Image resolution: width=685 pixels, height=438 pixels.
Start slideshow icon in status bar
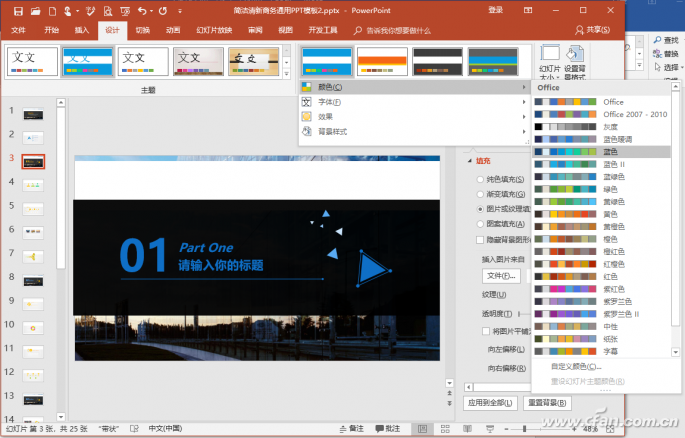pos(490,429)
